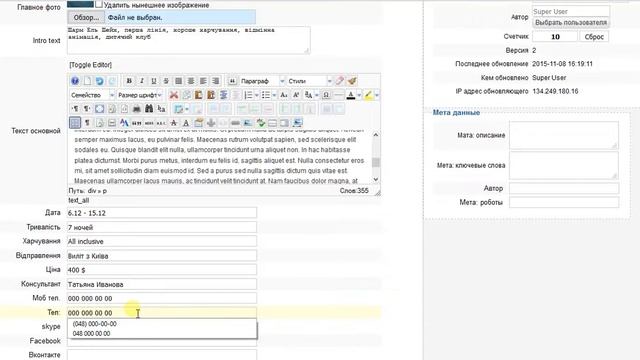Expand highlight color picker arrow
Viewport: 640px width, 360px height.
tap(377, 95)
